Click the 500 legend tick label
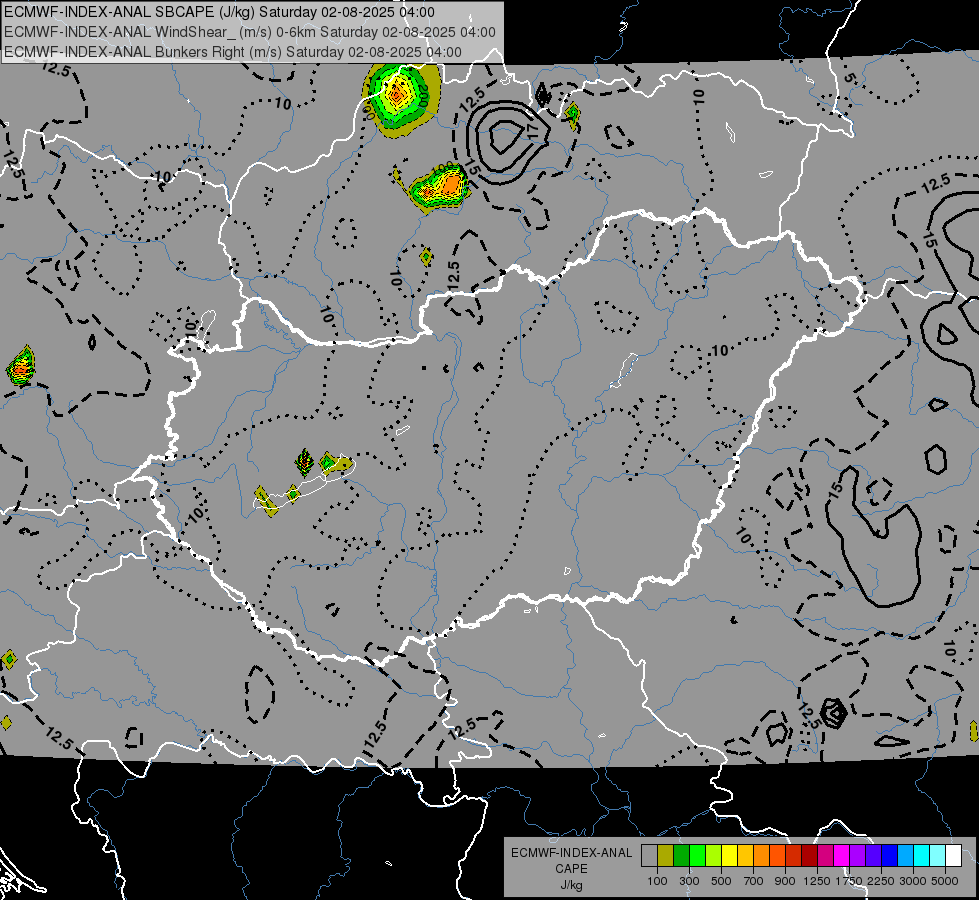Screen dimensions: 979x900 [721, 881]
